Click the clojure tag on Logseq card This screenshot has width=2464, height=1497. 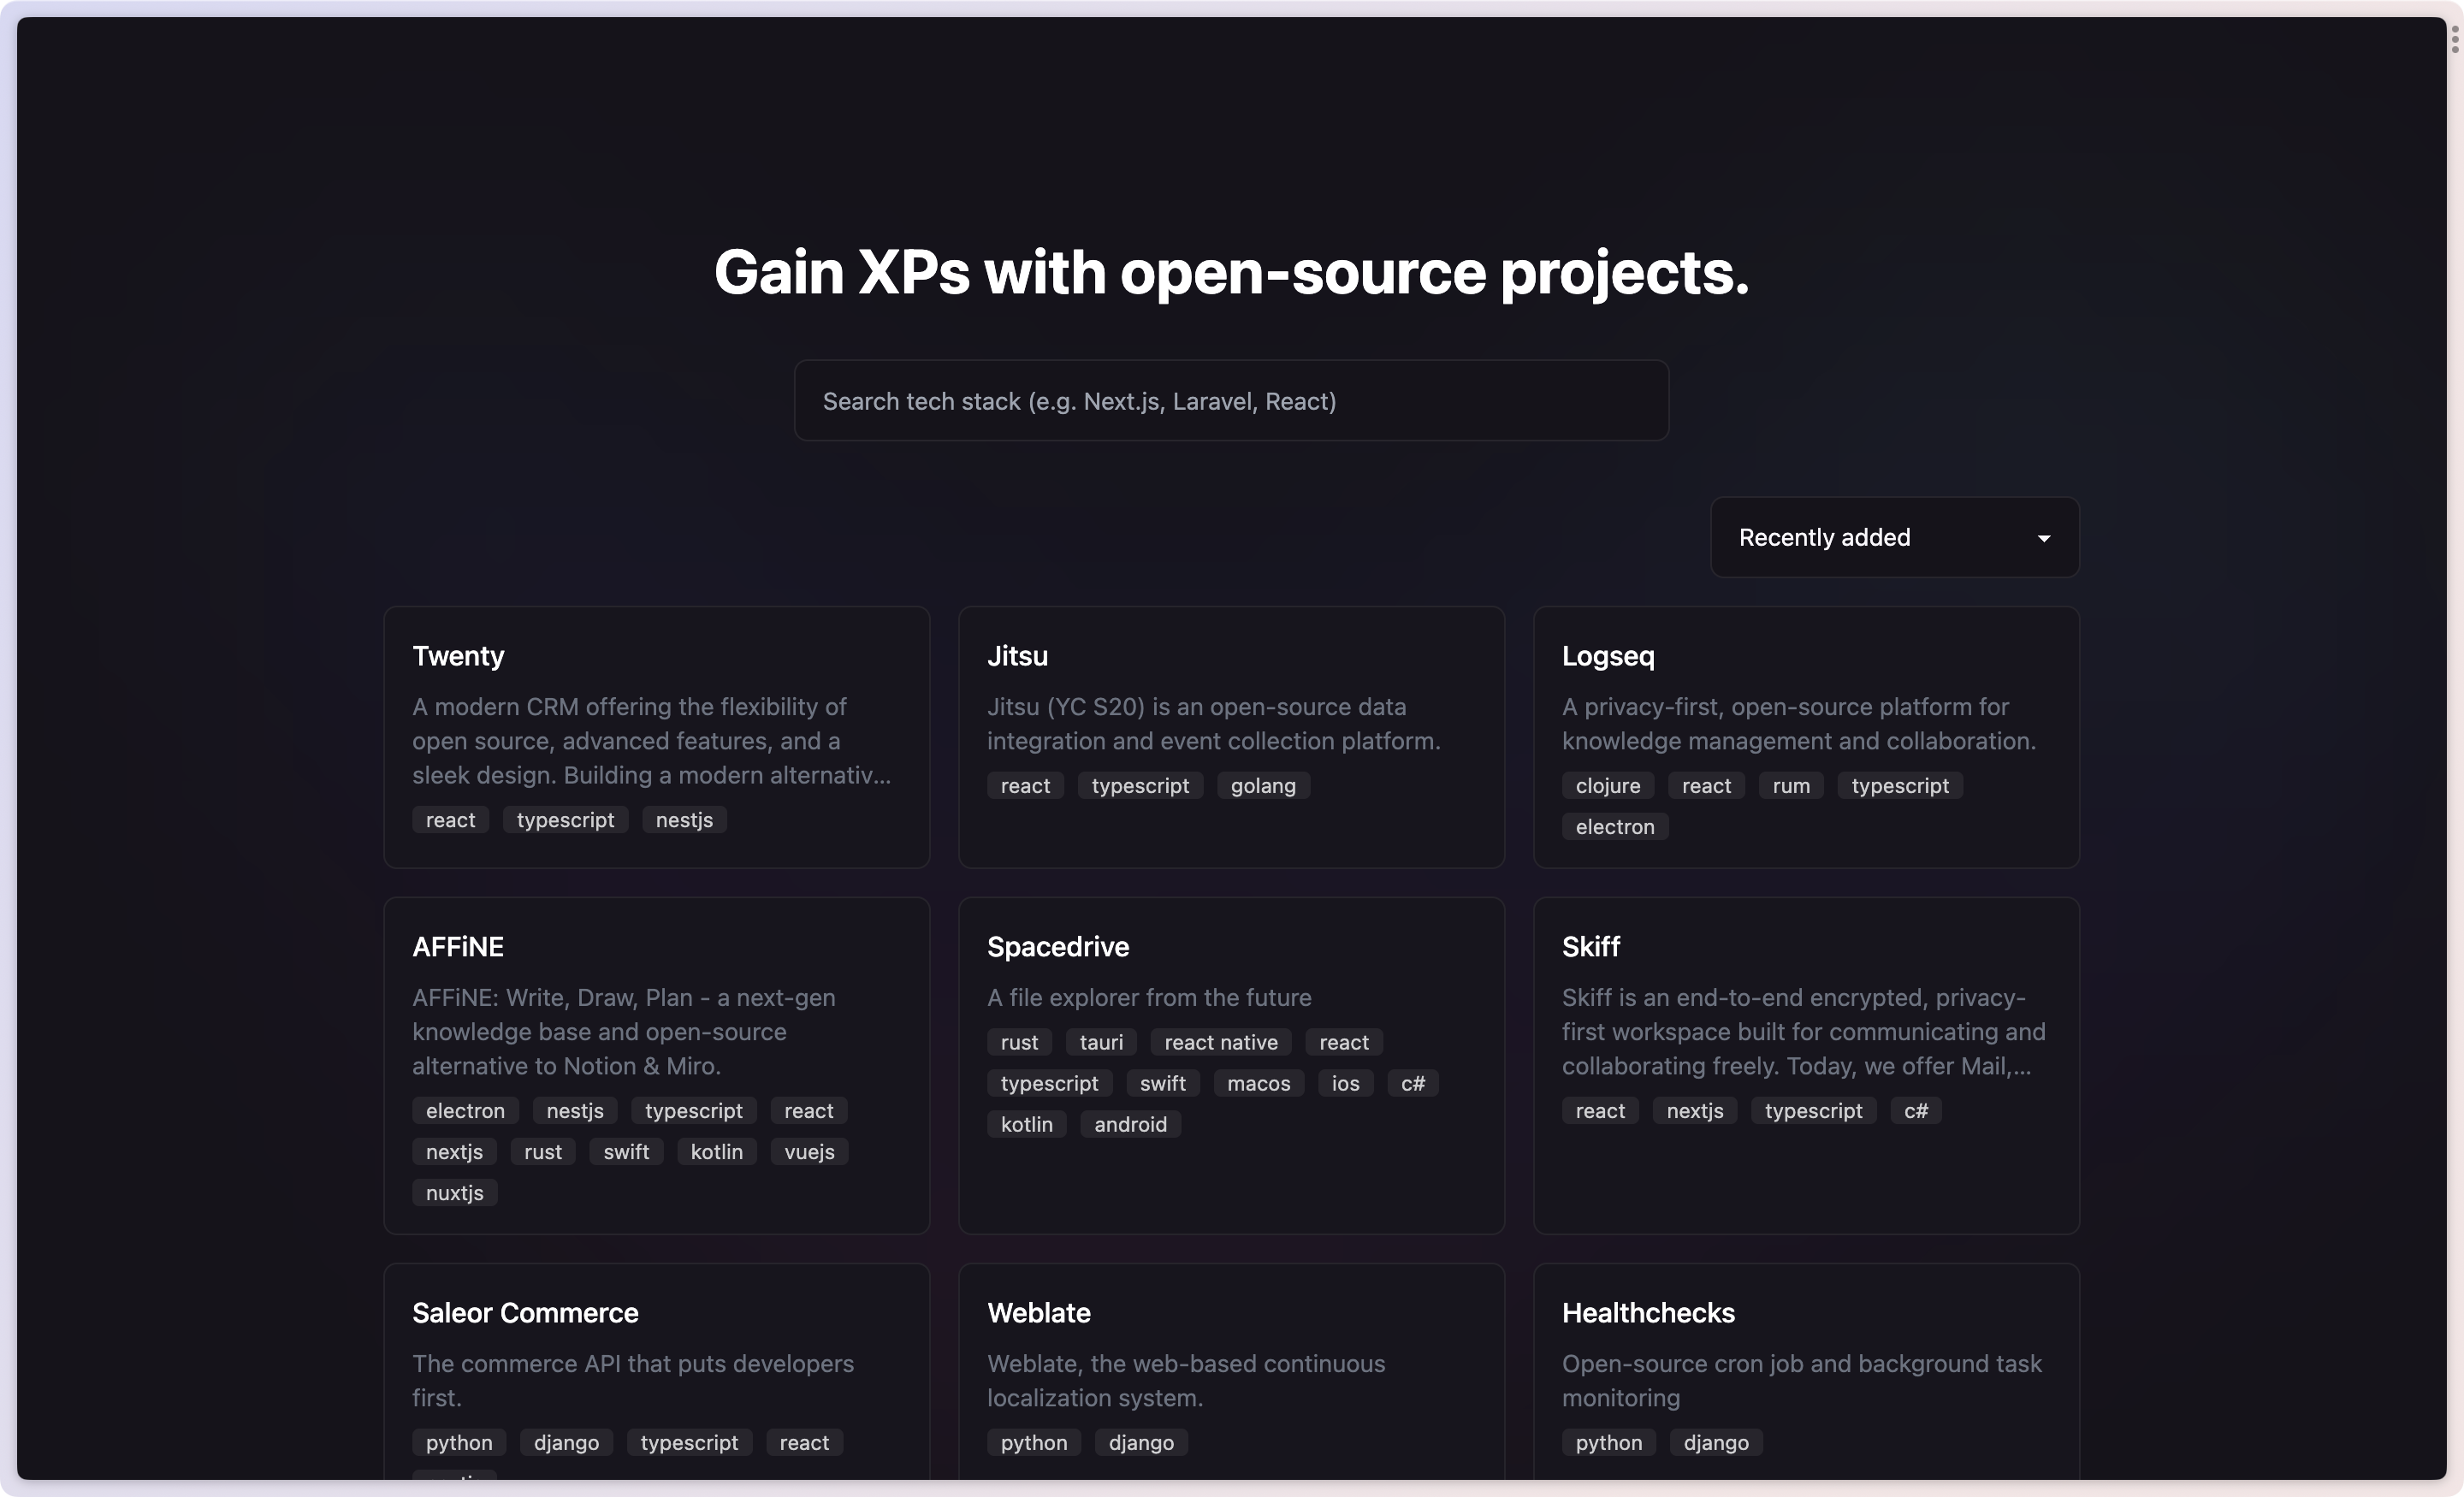[1608, 786]
